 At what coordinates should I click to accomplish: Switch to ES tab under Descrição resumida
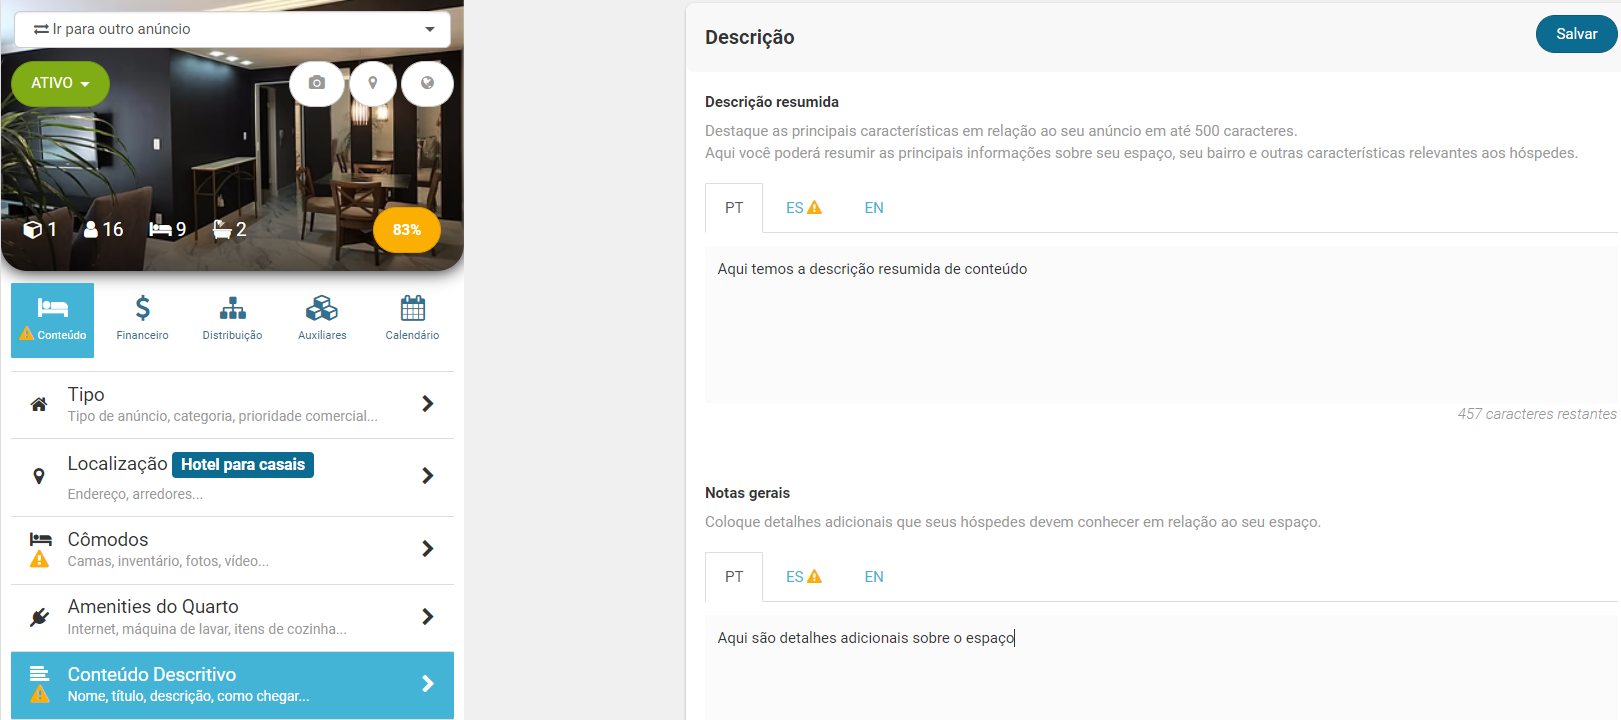tap(803, 208)
